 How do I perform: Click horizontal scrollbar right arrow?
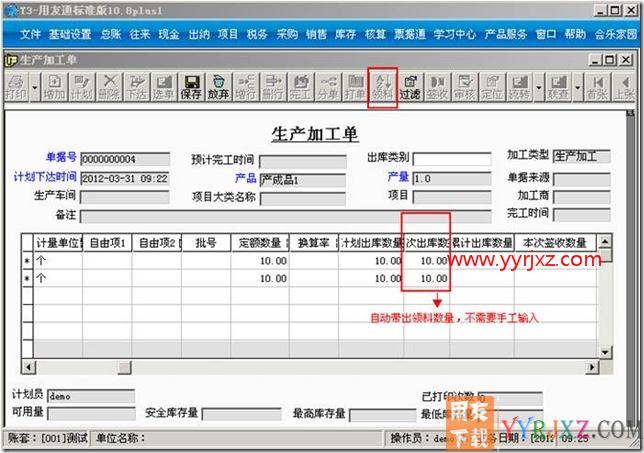point(592,367)
